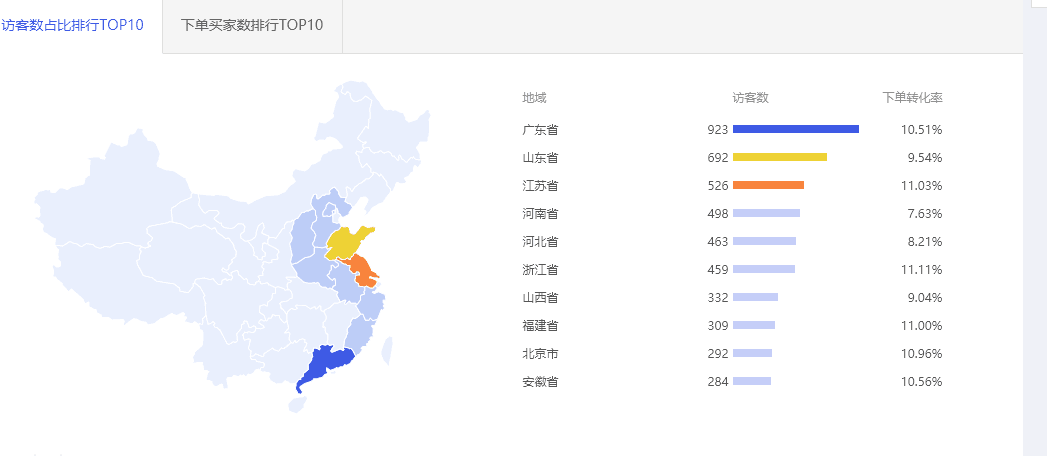Click the yellow 山东省 visitor bar
Screen dimensions: 1047x456
pos(780,157)
